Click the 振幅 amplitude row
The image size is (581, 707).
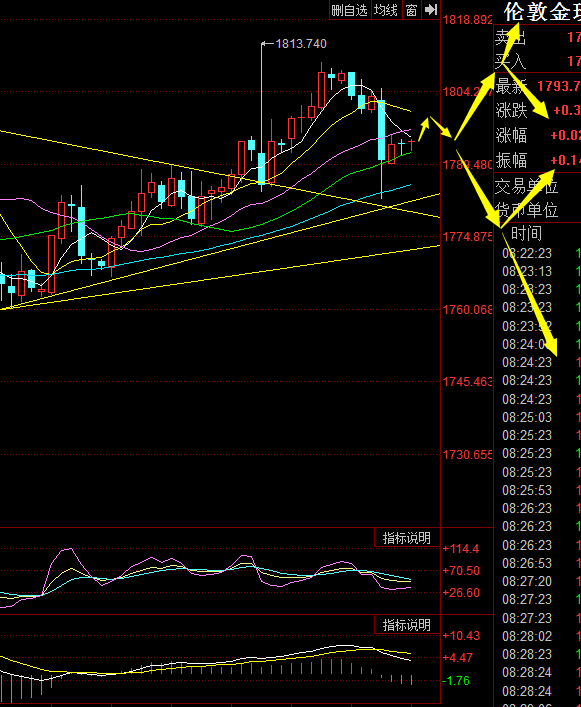pos(538,160)
